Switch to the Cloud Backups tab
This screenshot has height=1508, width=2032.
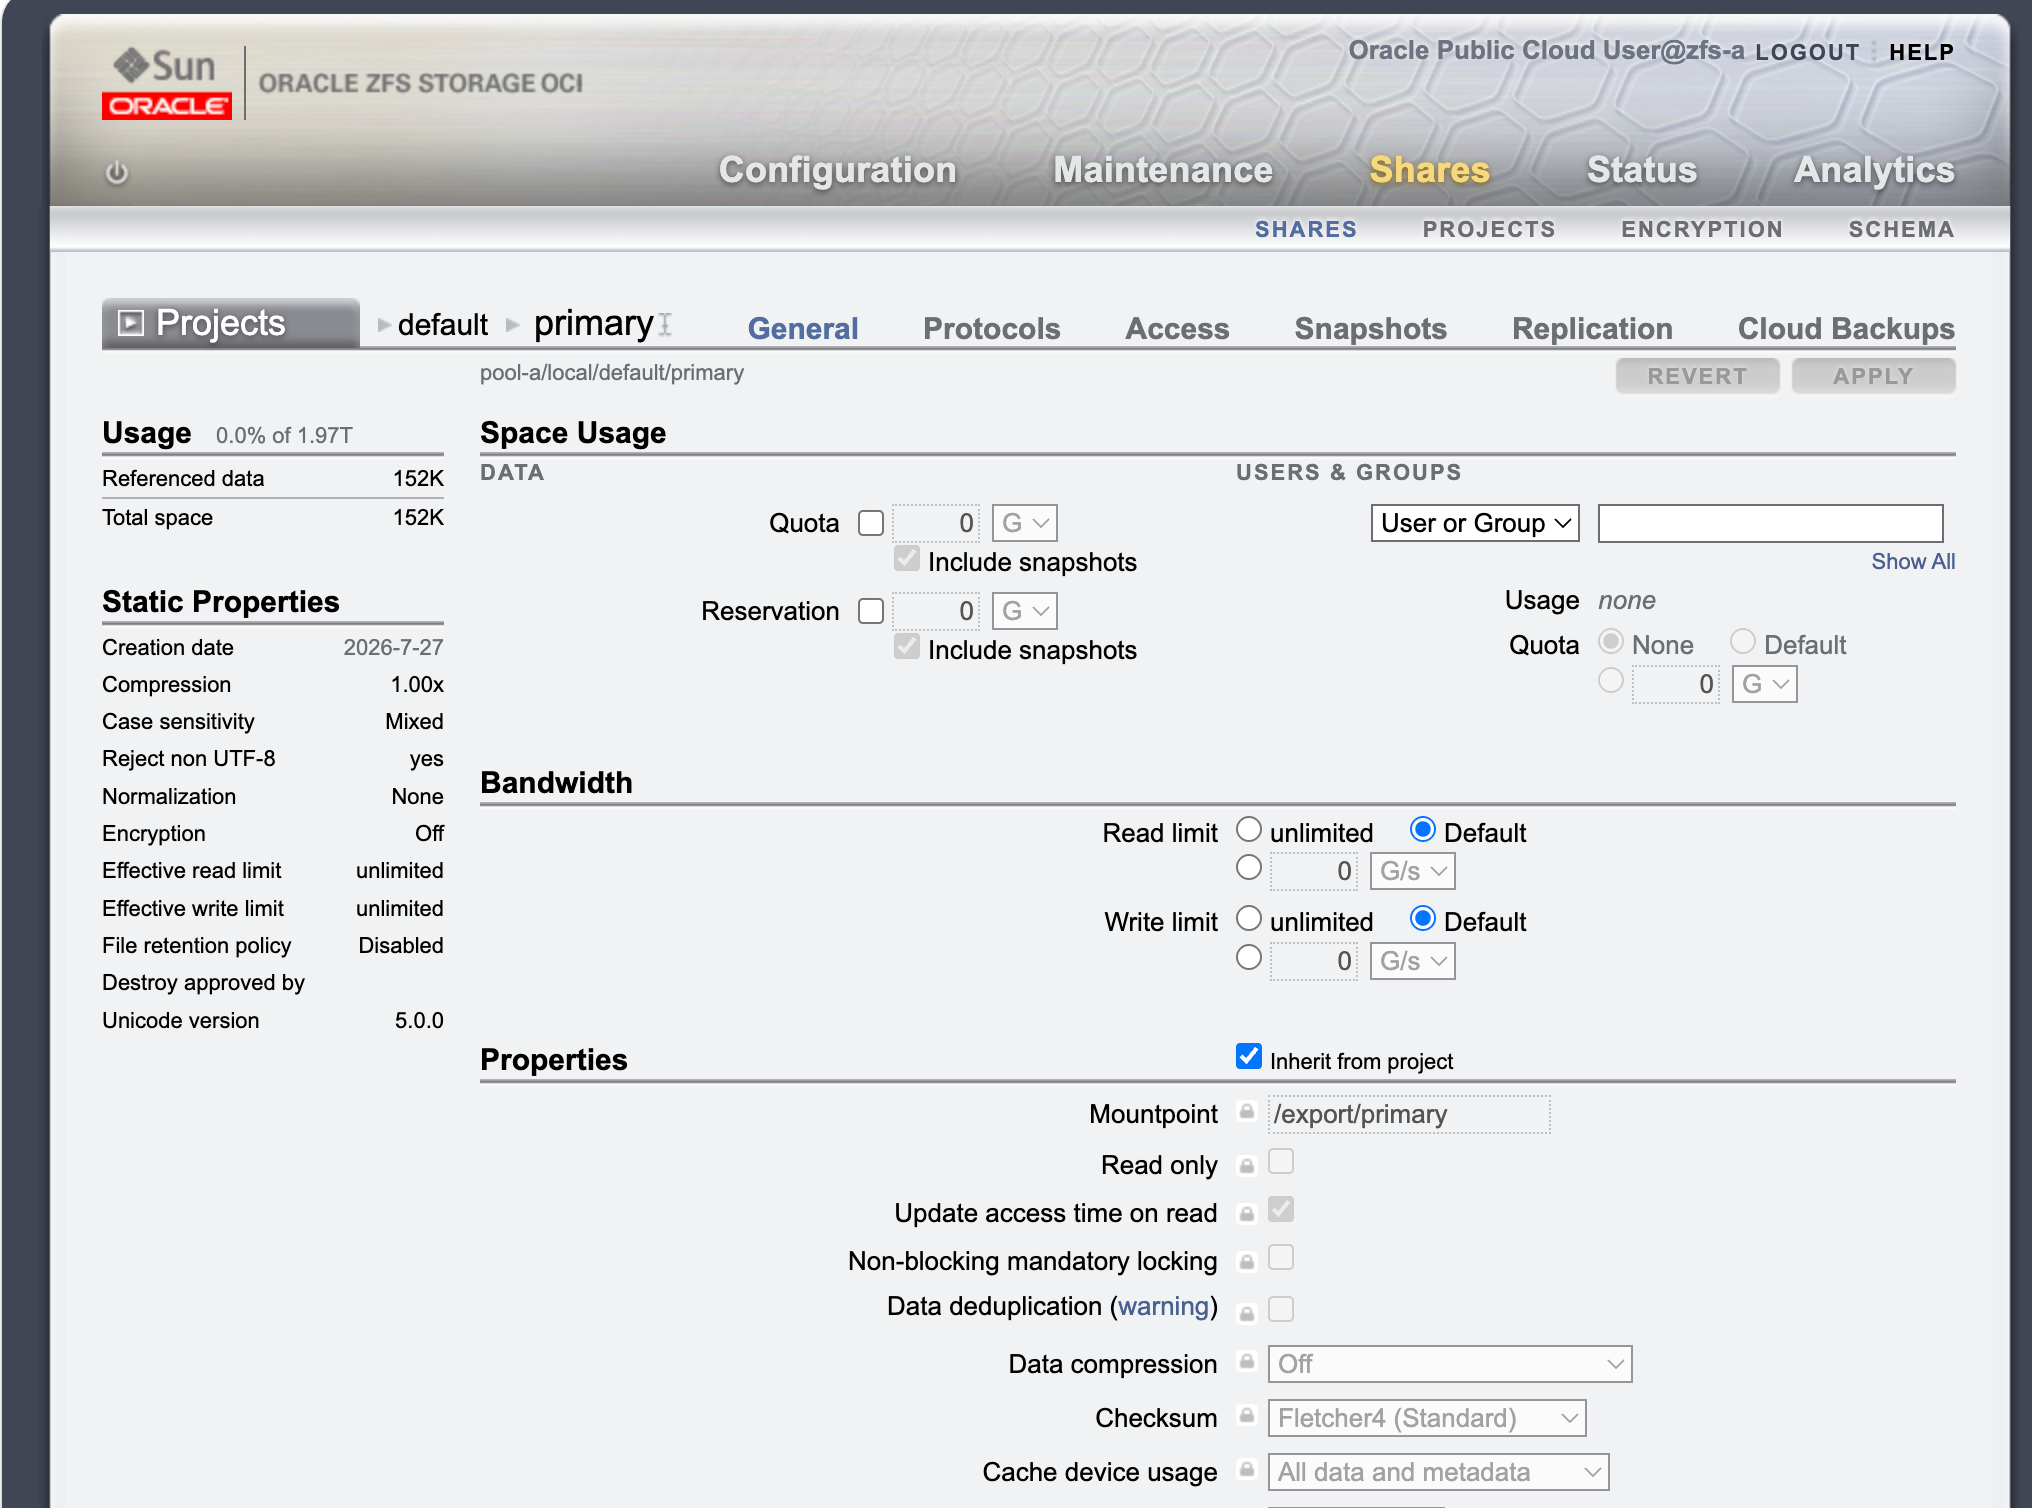pyautogui.click(x=1846, y=328)
